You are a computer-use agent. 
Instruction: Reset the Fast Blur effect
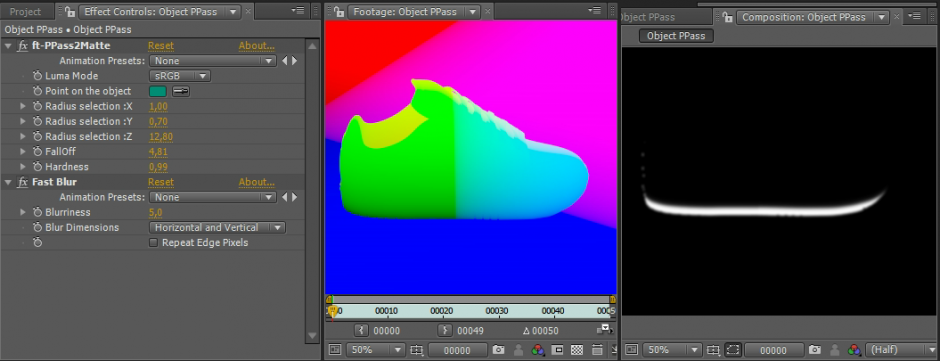click(161, 182)
